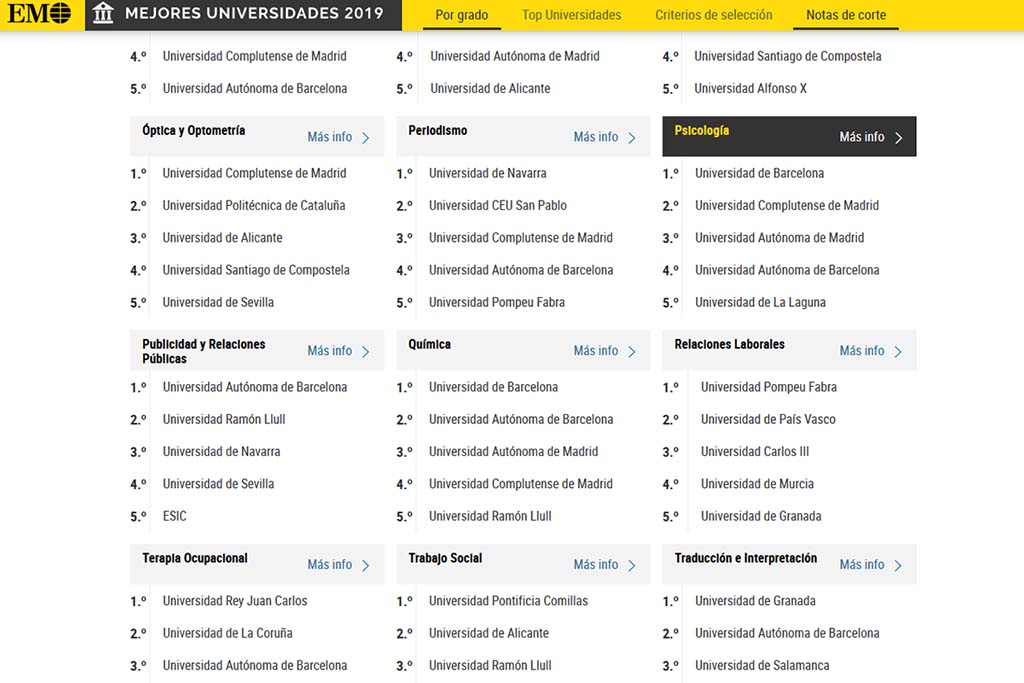Image resolution: width=1024 pixels, height=683 pixels.
Task: Select Universidad Pompeu Fabra in Relaciones Laborales
Action: click(768, 387)
